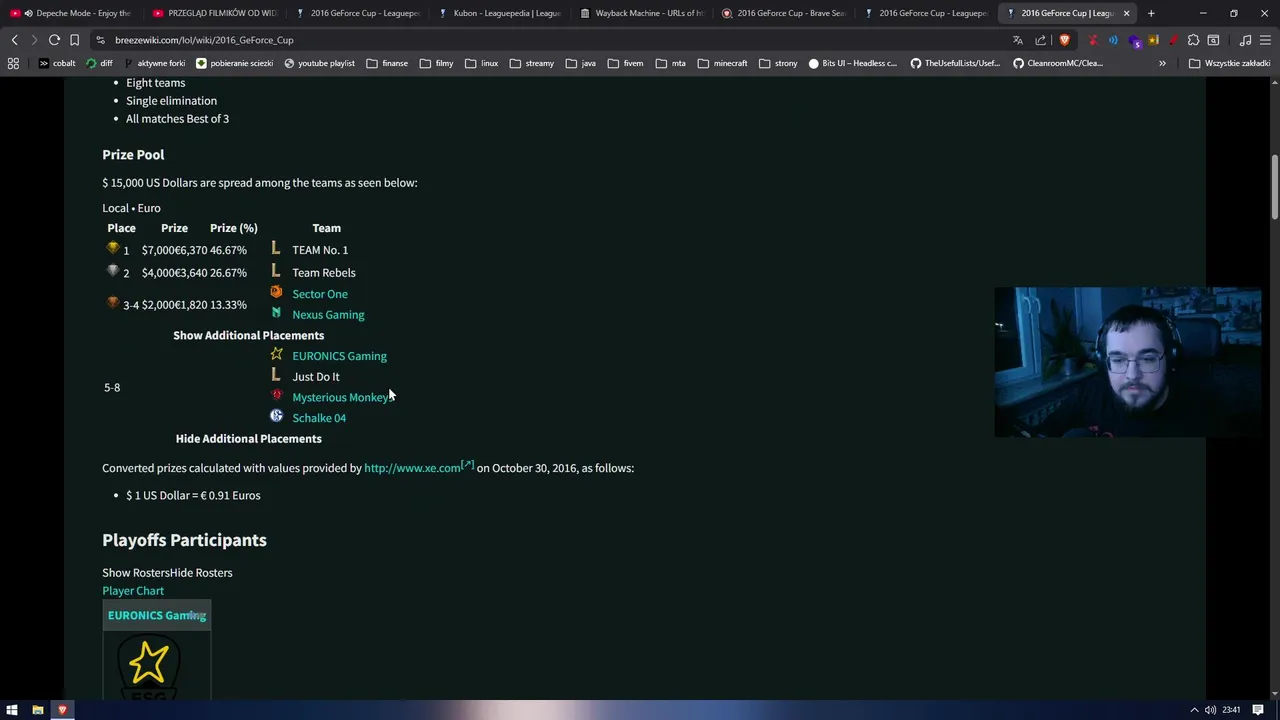Open the browser extensions puzzle icon
This screenshot has width=1280, height=720.
click(1193, 40)
